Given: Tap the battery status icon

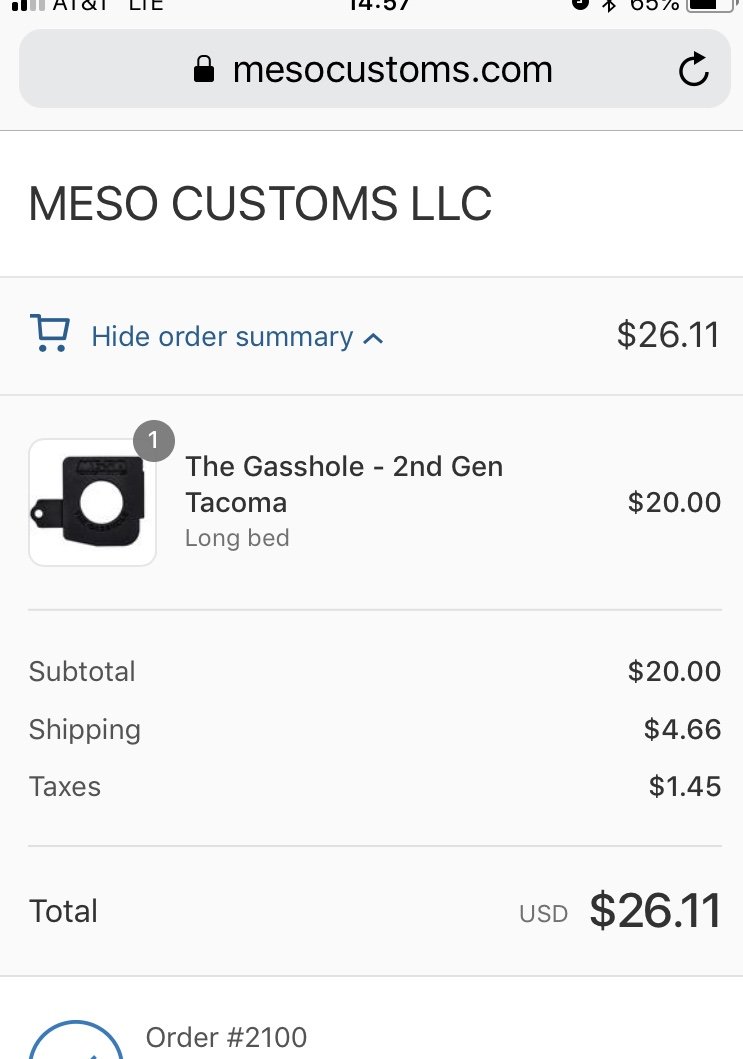Looking at the screenshot, I should click(x=711, y=5).
